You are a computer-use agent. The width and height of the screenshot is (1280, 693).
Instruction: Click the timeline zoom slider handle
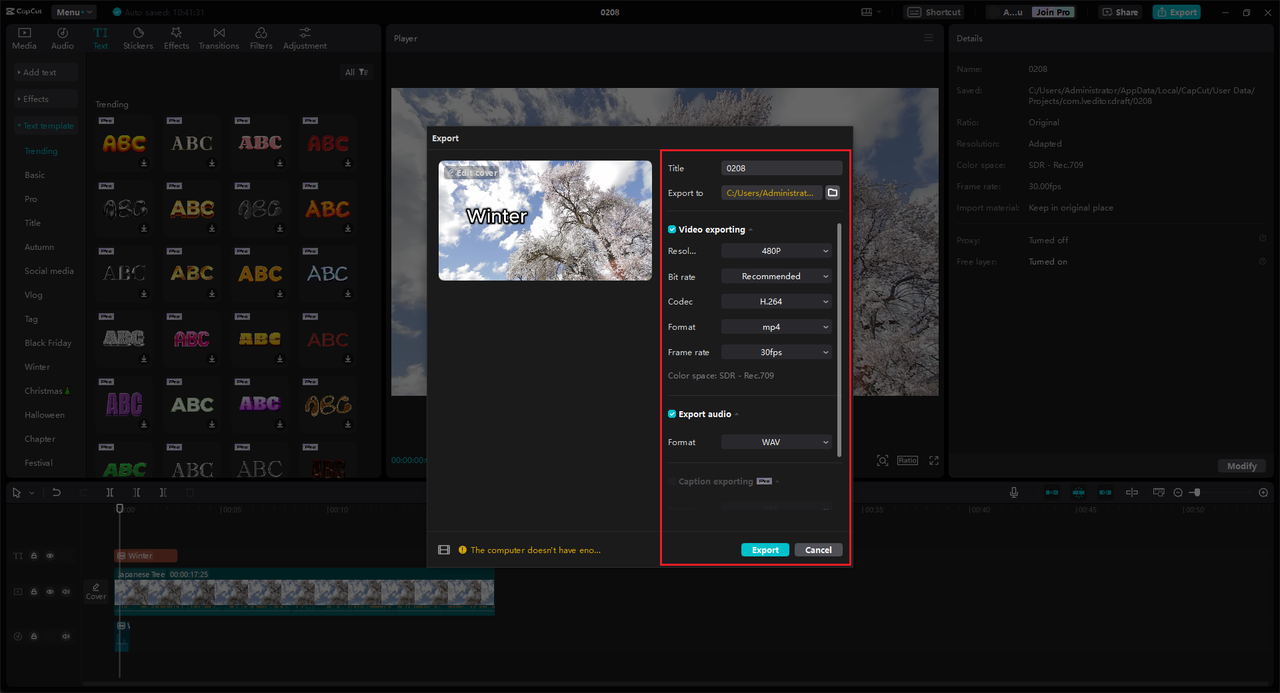point(1196,493)
